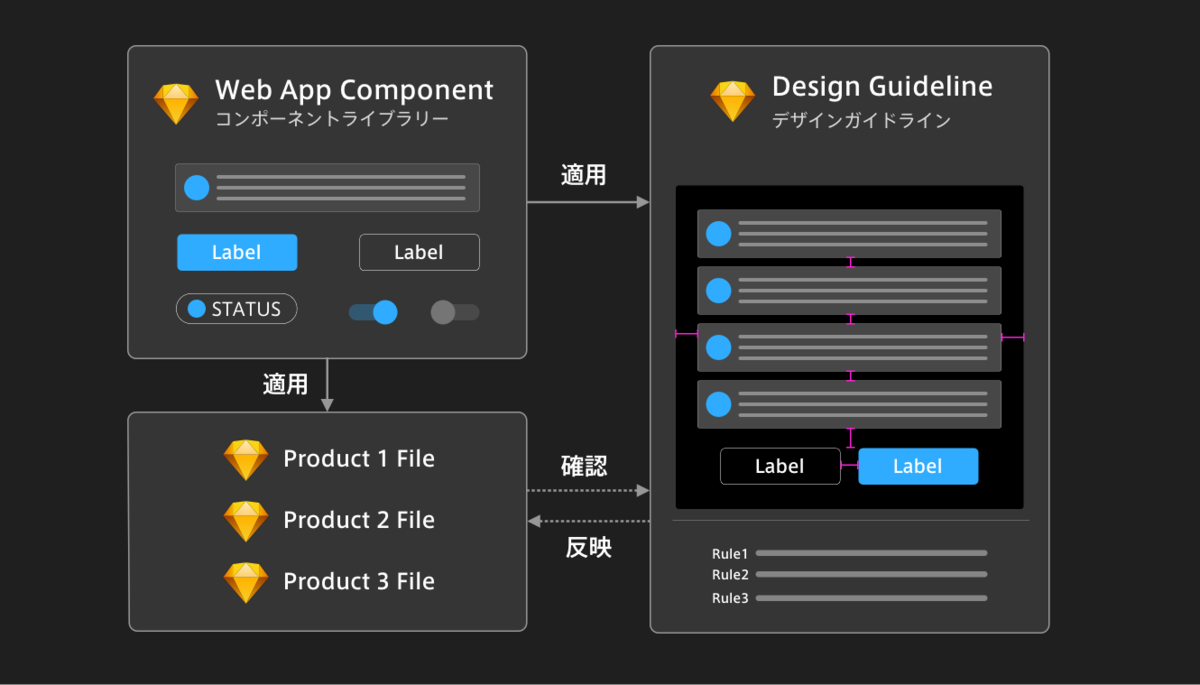Click the blue Label button in Web App Component

[x=237, y=252]
